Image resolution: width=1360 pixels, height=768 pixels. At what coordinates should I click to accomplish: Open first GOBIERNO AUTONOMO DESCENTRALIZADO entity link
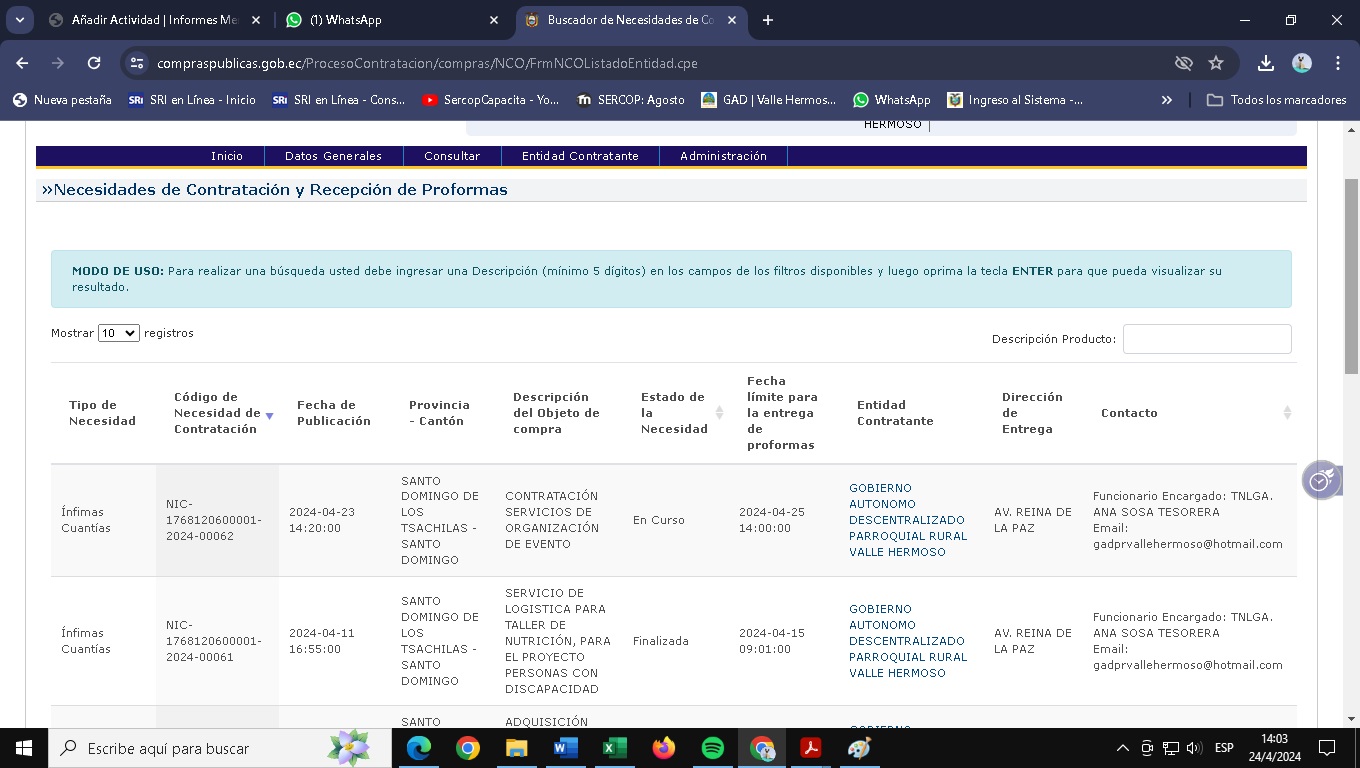click(x=907, y=520)
